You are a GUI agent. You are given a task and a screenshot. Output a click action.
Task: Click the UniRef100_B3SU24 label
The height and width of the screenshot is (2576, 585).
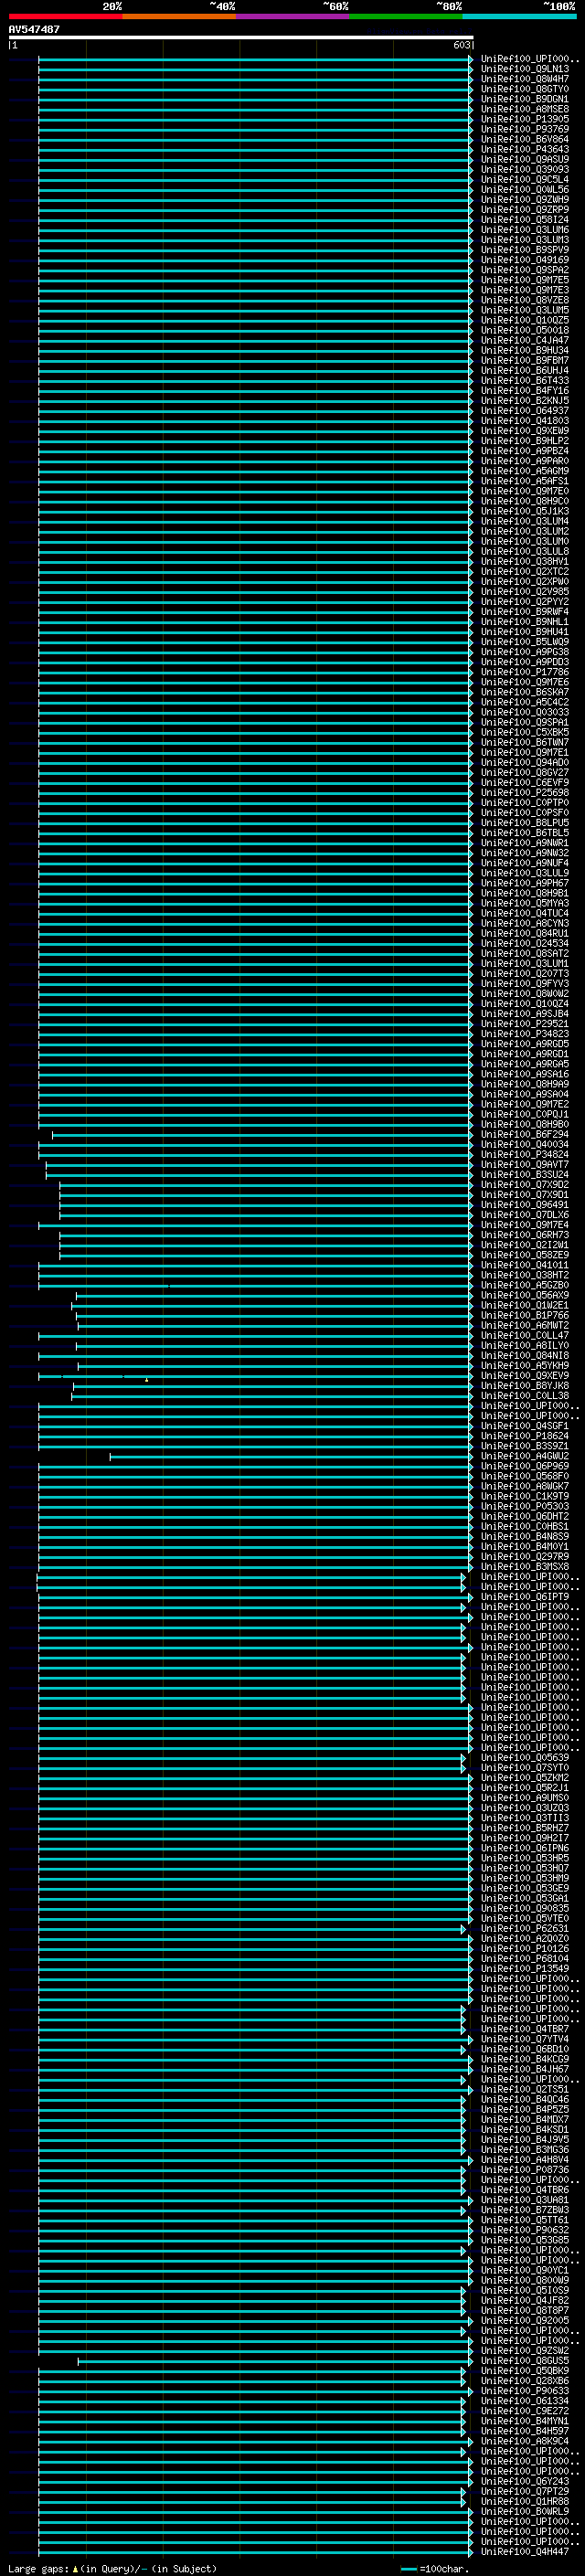click(x=525, y=1175)
